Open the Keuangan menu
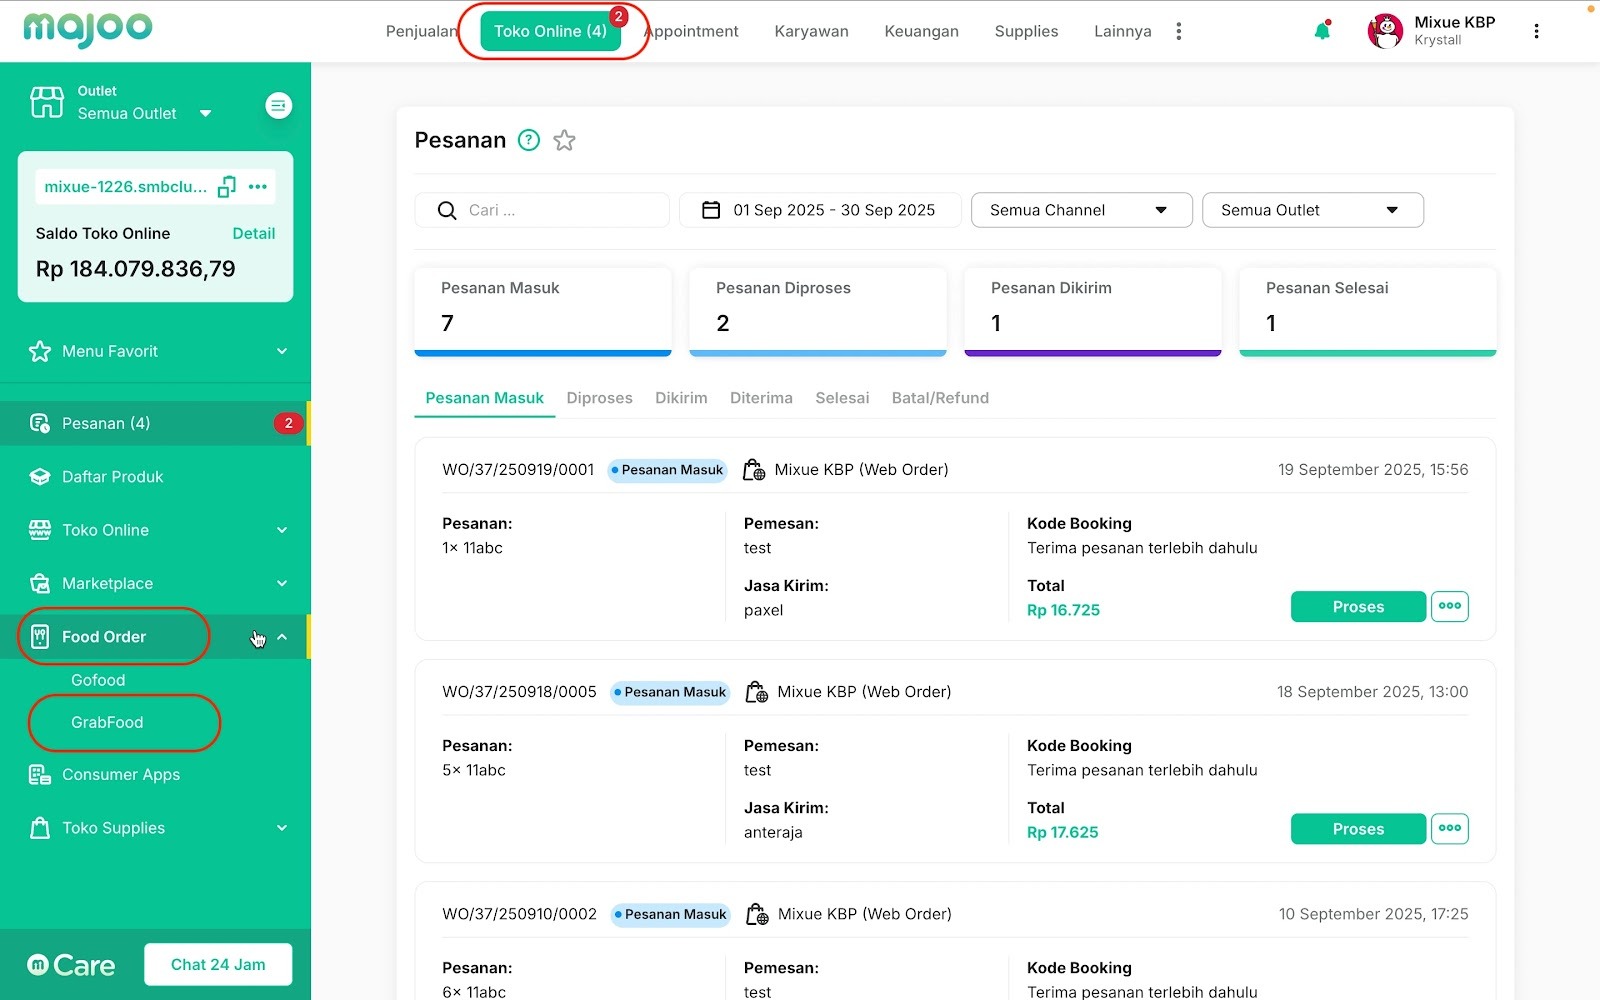 tap(921, 31)
